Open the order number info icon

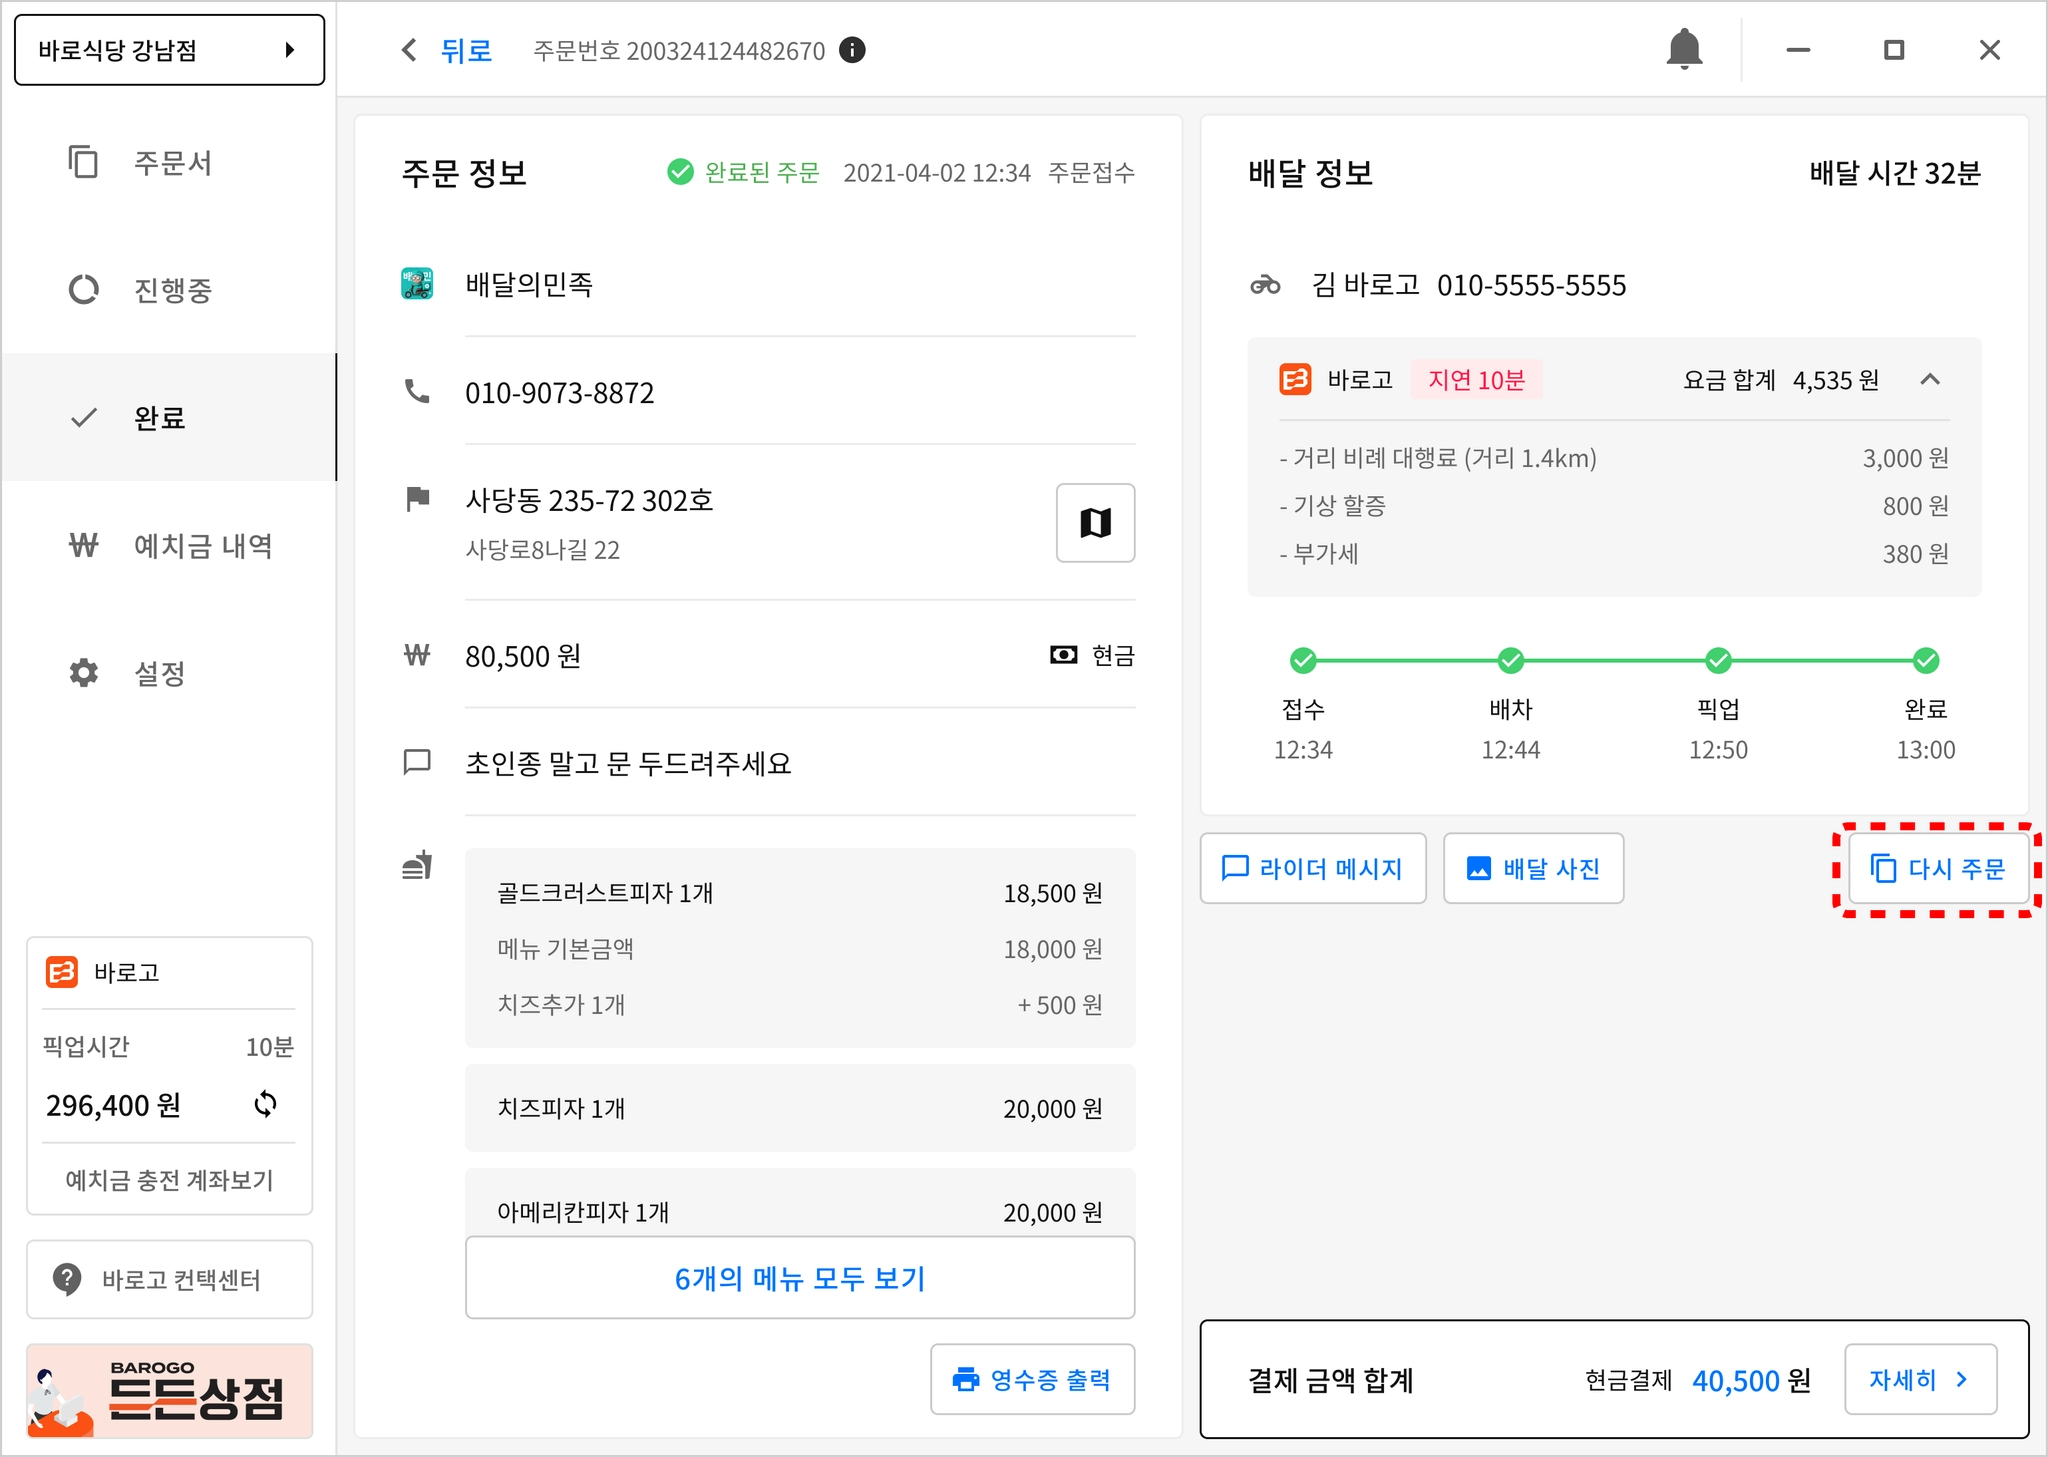pyautogui.click(x=852, y=50)
